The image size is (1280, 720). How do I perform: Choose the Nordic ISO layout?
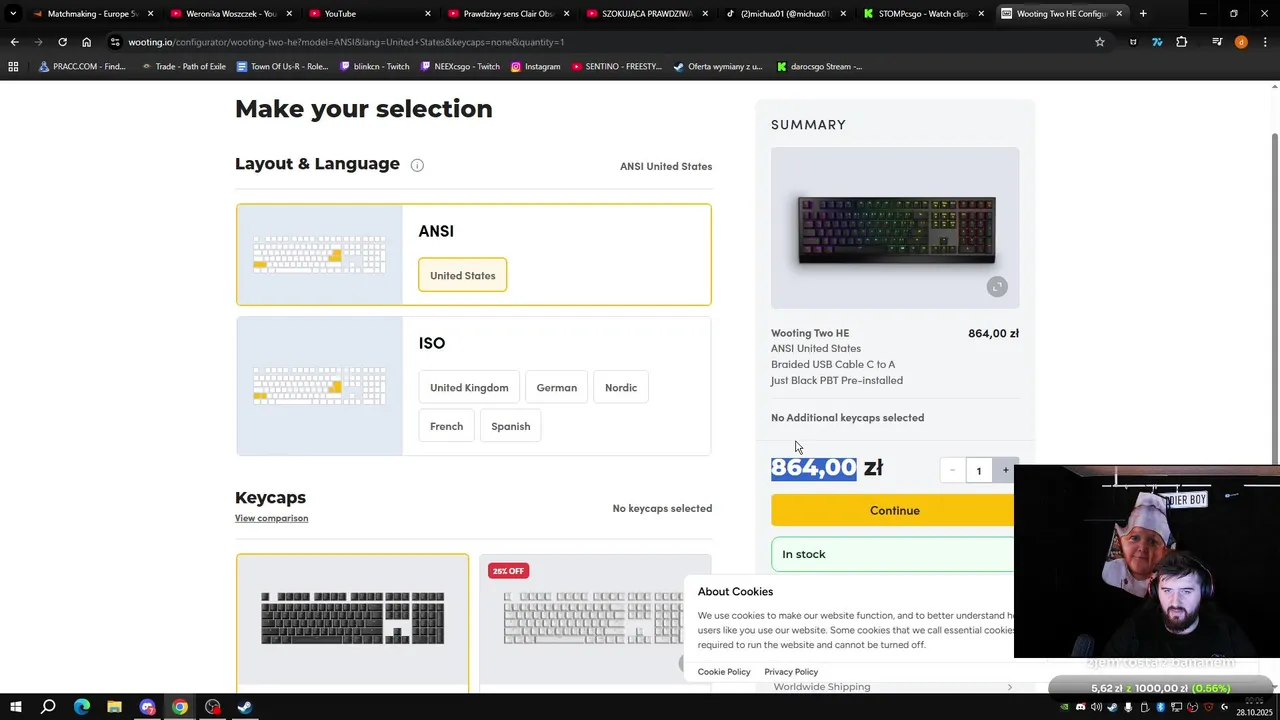coord(621,387)
